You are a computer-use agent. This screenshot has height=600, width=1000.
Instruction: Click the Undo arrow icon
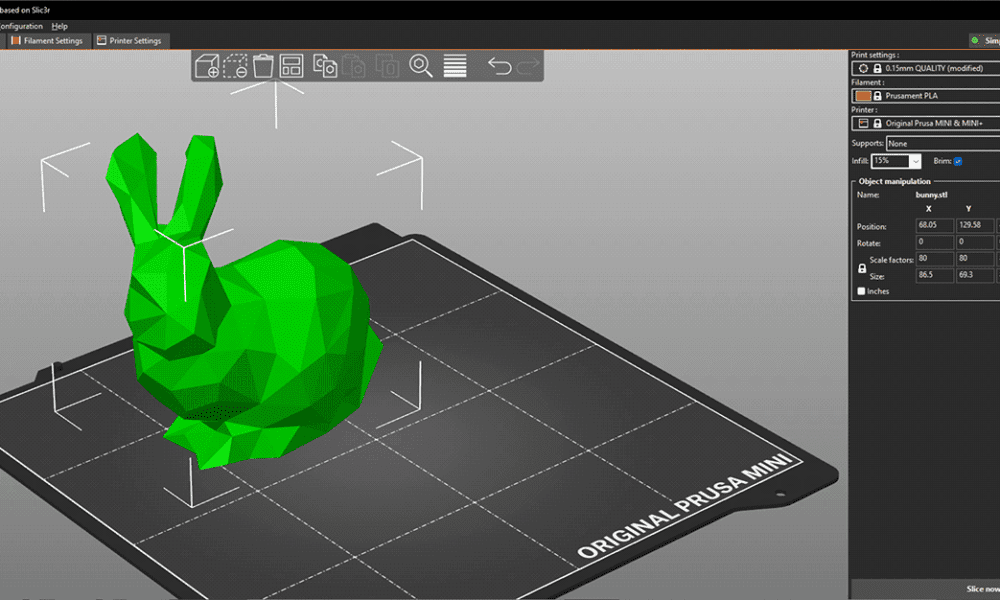click(502, 65)
